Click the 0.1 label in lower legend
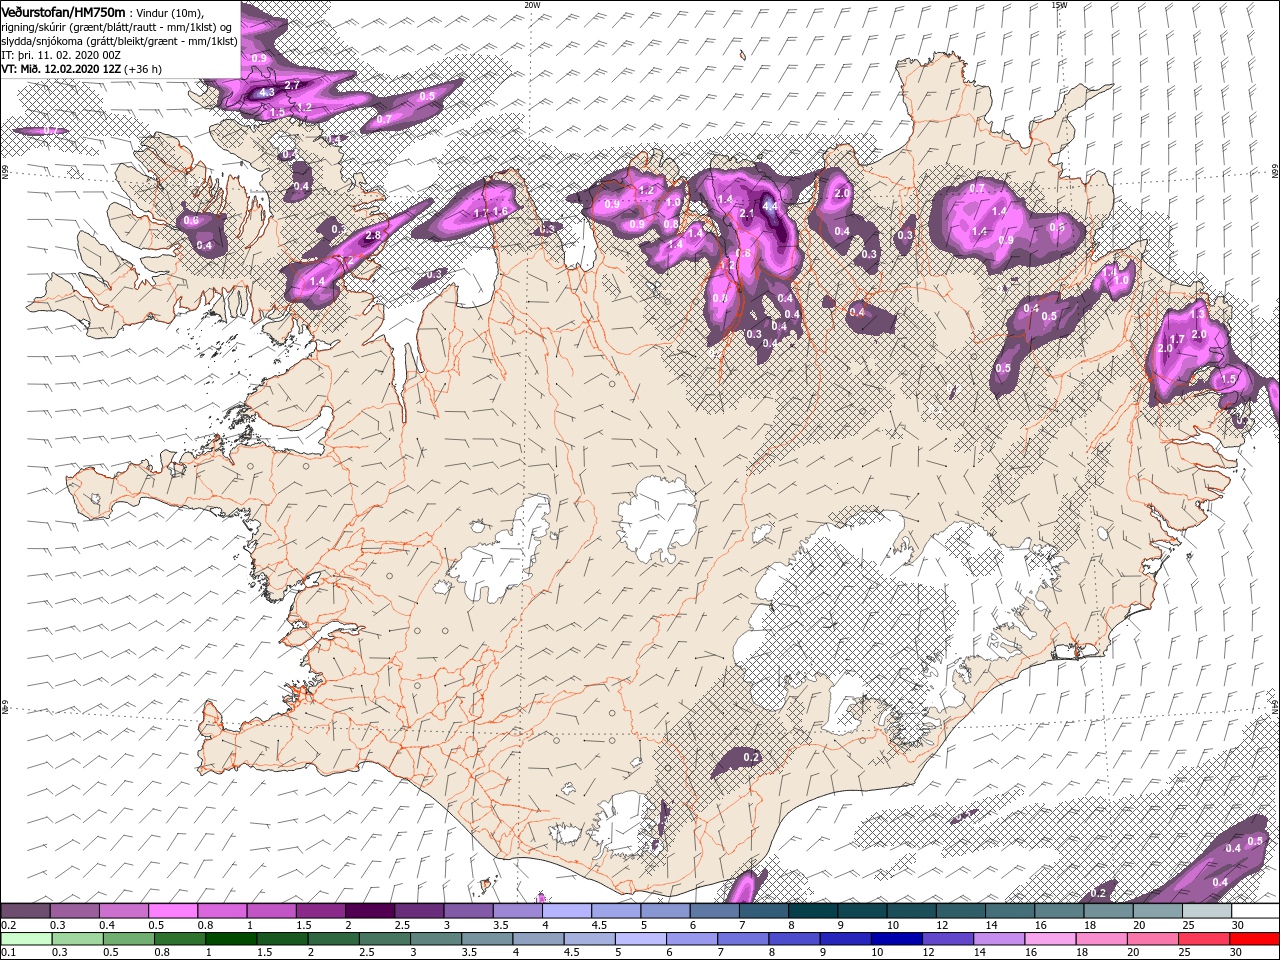 coord(8,953)
